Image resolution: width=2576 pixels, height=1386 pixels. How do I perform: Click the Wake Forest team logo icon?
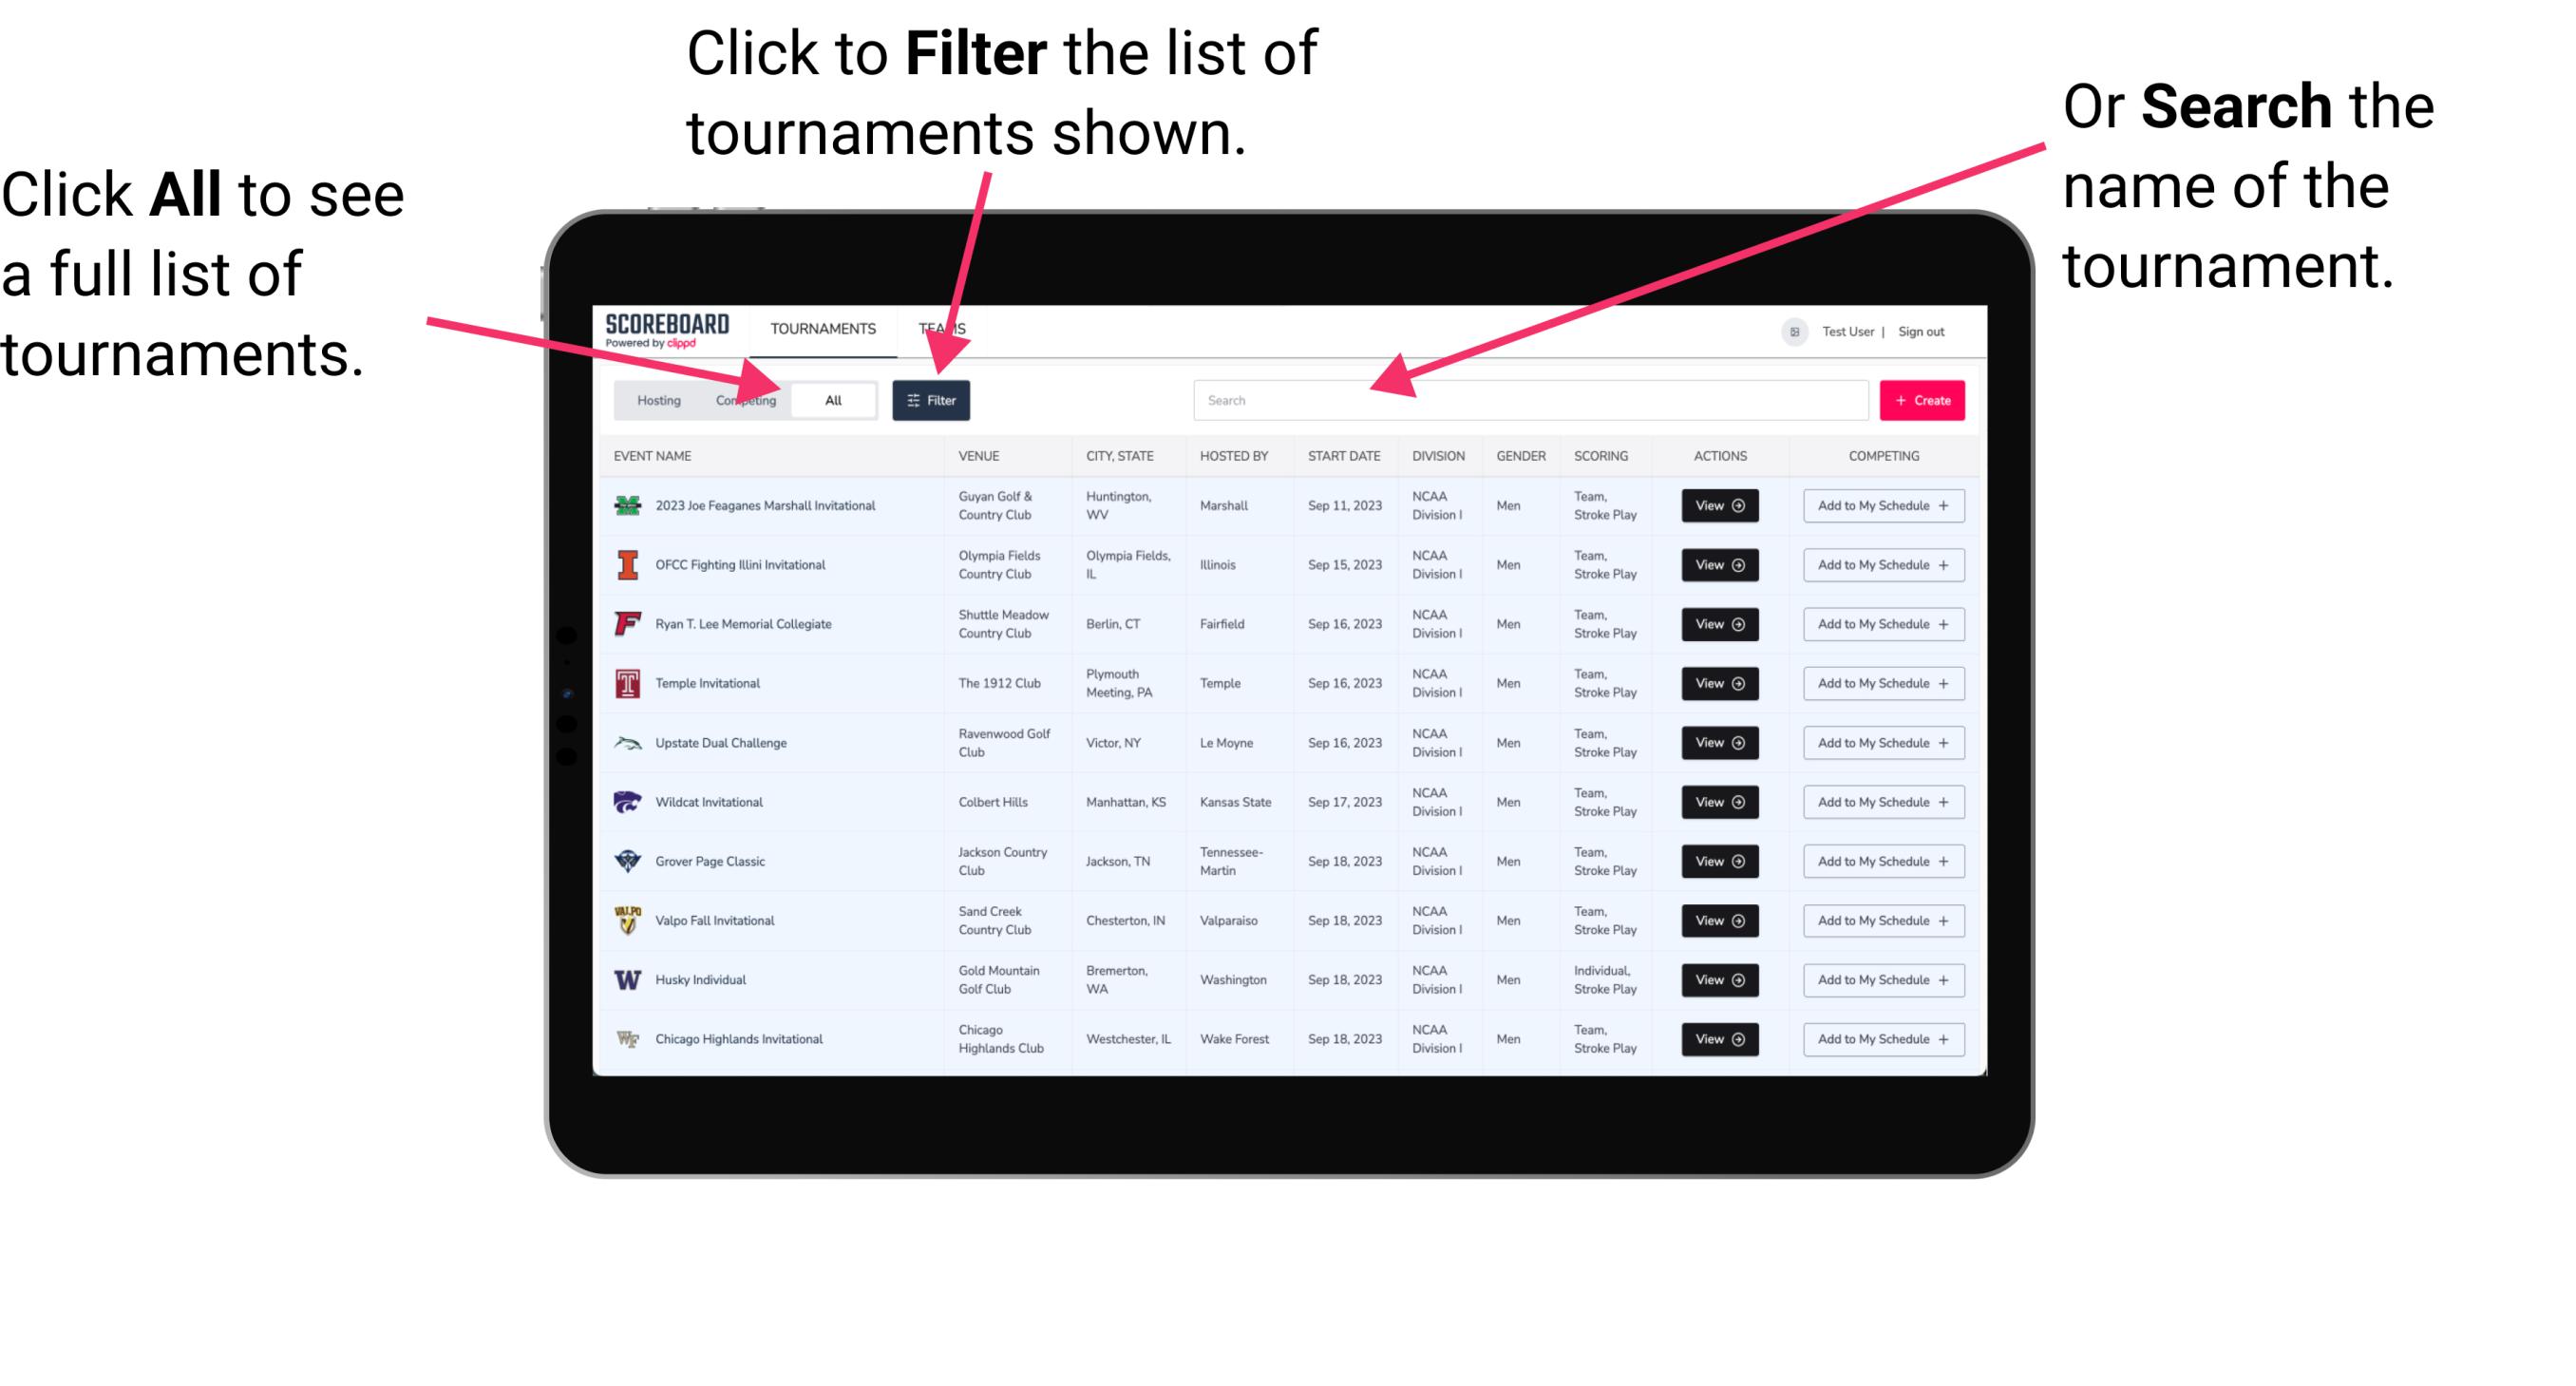click(626, 1037)
